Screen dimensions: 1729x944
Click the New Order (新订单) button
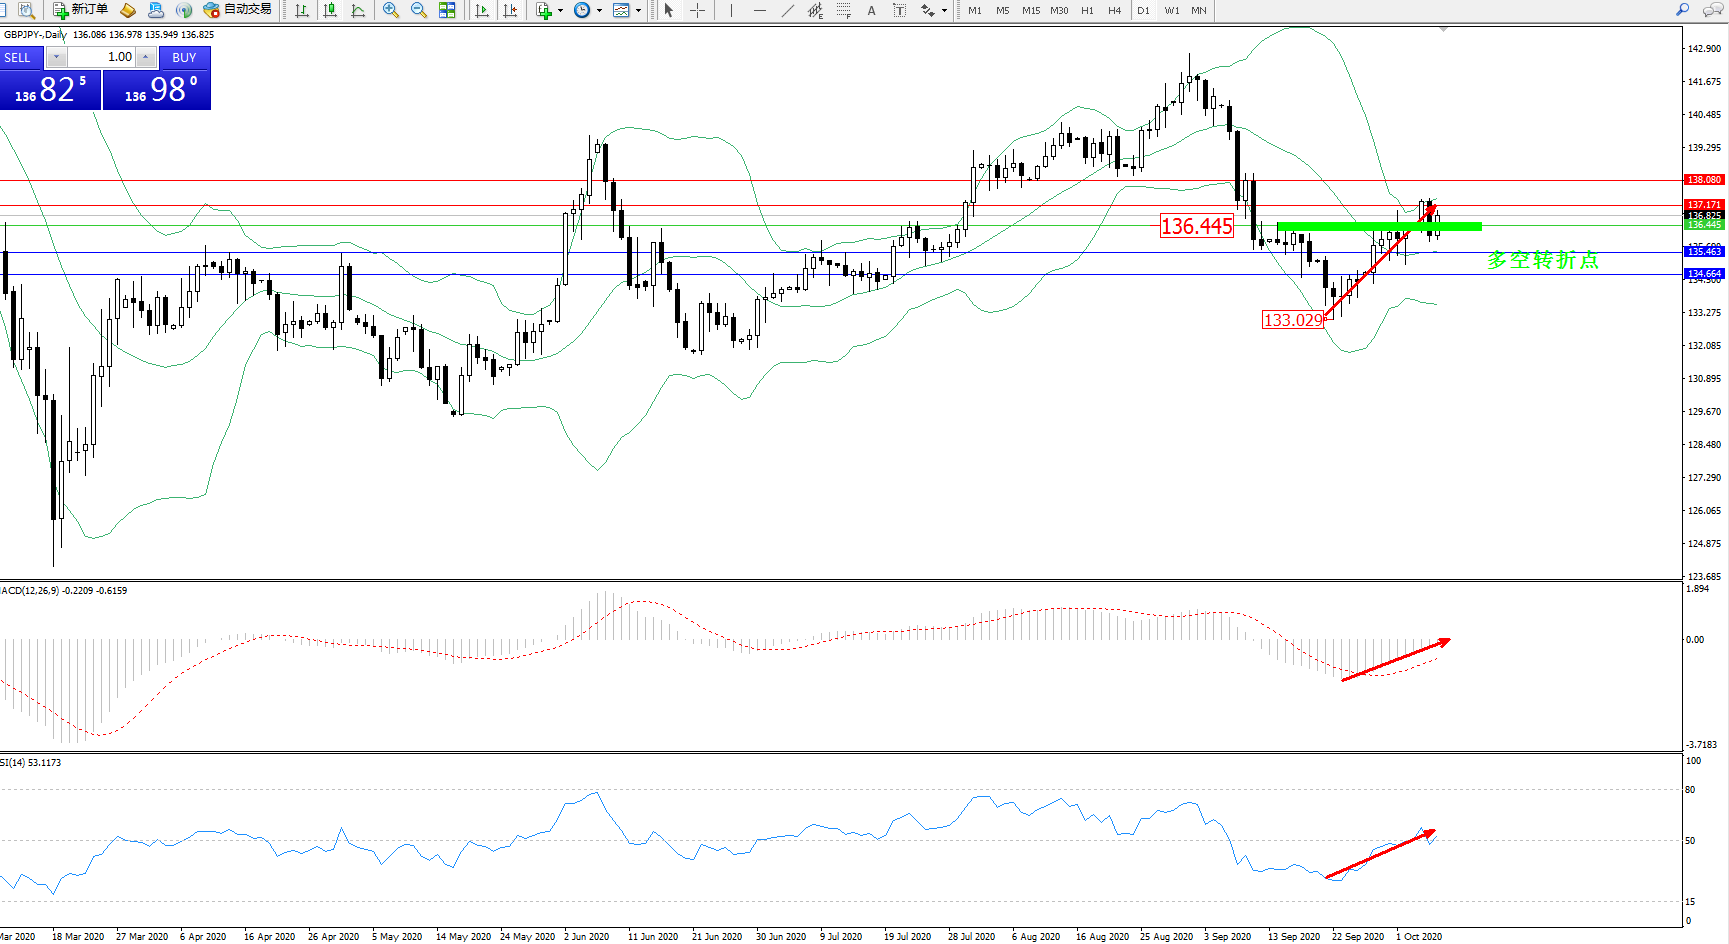pyautogui.click(x=80, y=10)
